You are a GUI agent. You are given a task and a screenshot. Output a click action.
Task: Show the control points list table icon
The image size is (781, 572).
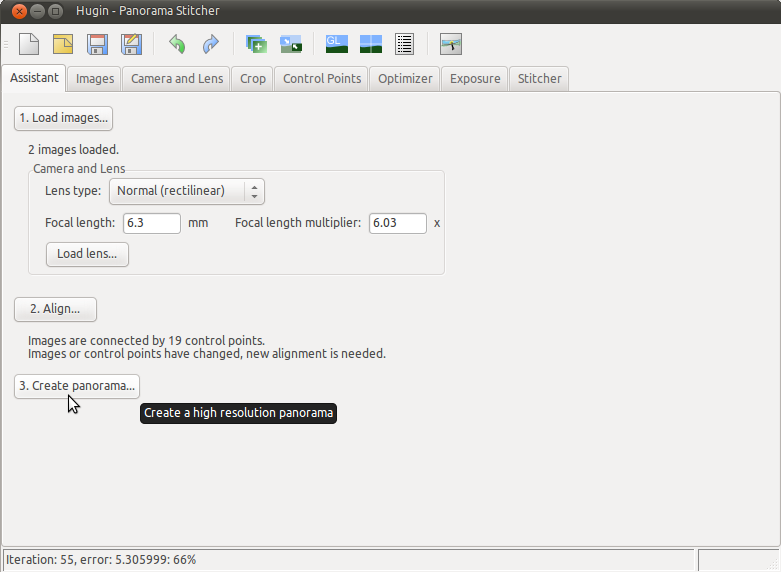coord(404,44)
